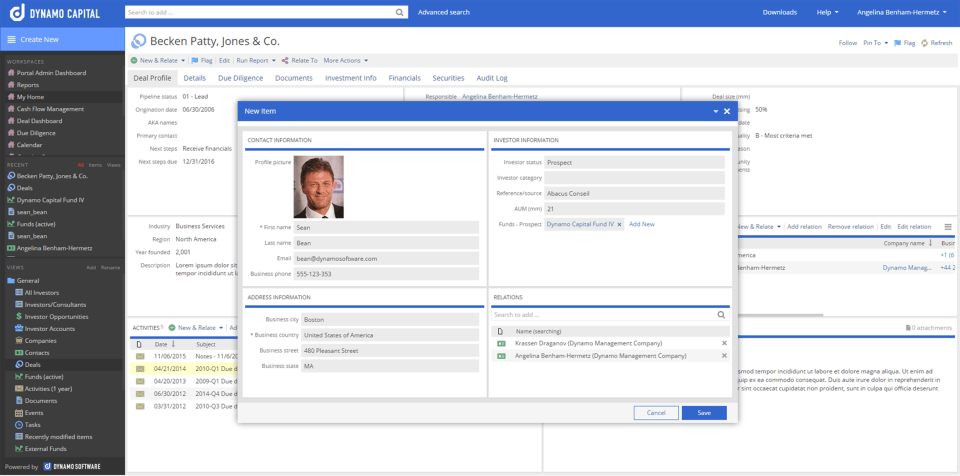
Task: Open Deal Dashboard workspace
Action: point(39,121)
